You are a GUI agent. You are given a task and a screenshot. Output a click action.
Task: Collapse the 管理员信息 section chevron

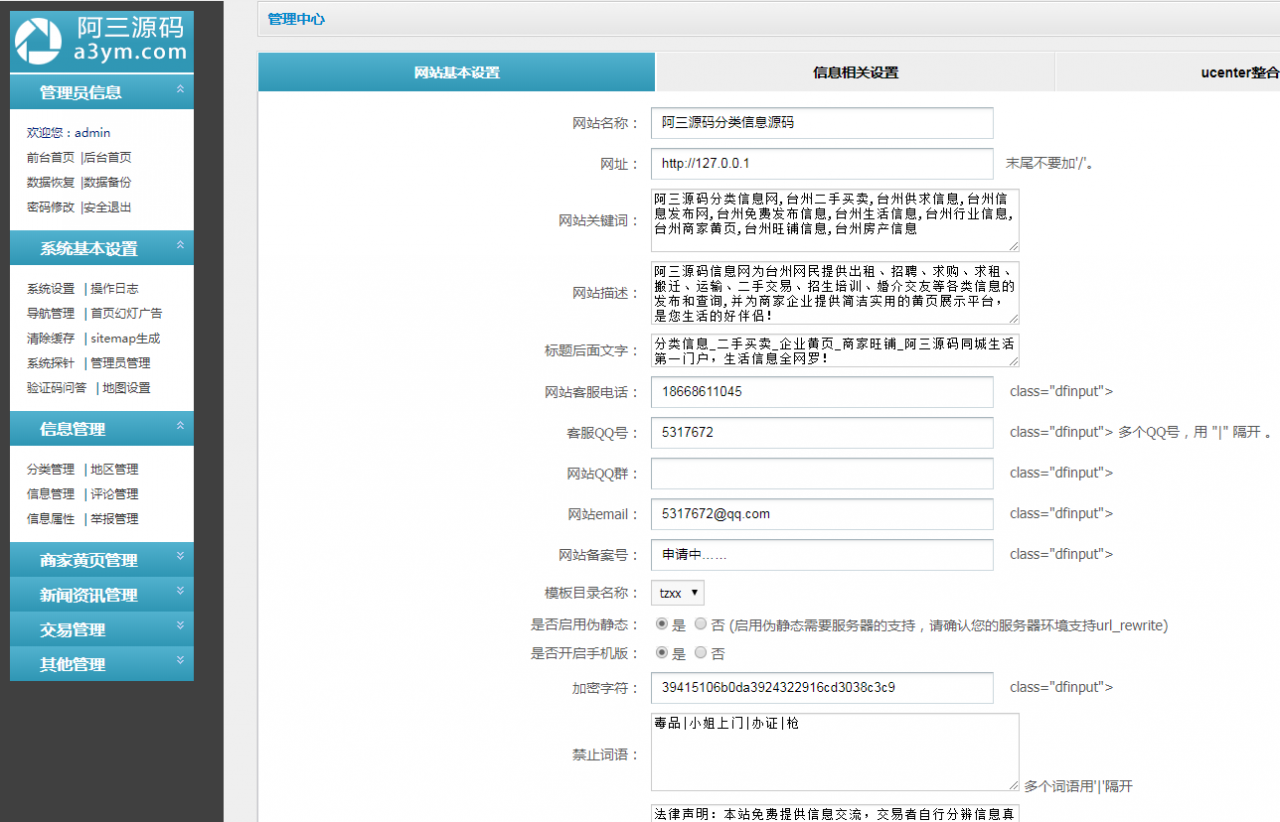[x=180, y=90]
